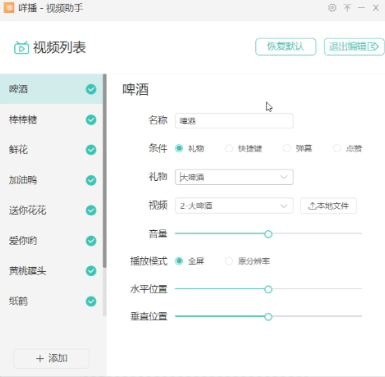Choose 全屏 playback mode
Image resolution: width=385 pixels, height=377 pixels.
coord(179,261)
